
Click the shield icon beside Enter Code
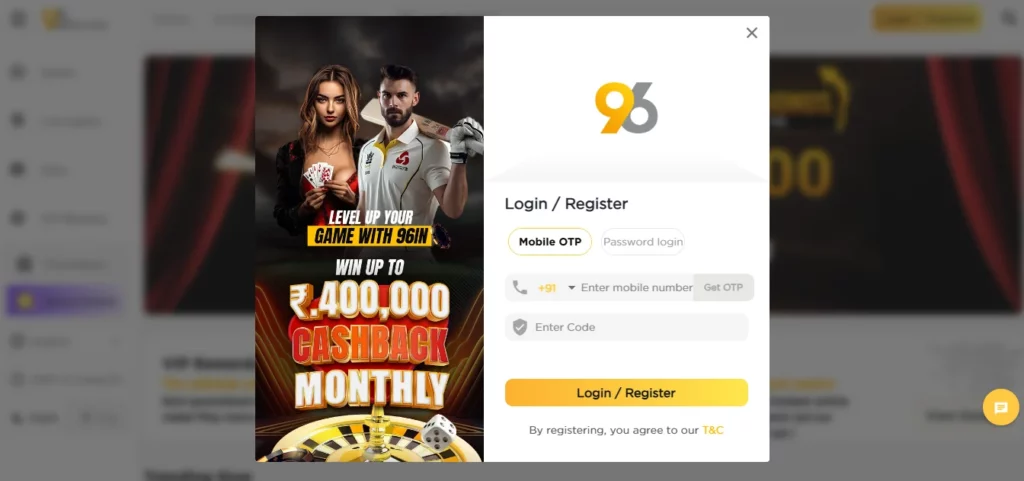pos(520,328)
